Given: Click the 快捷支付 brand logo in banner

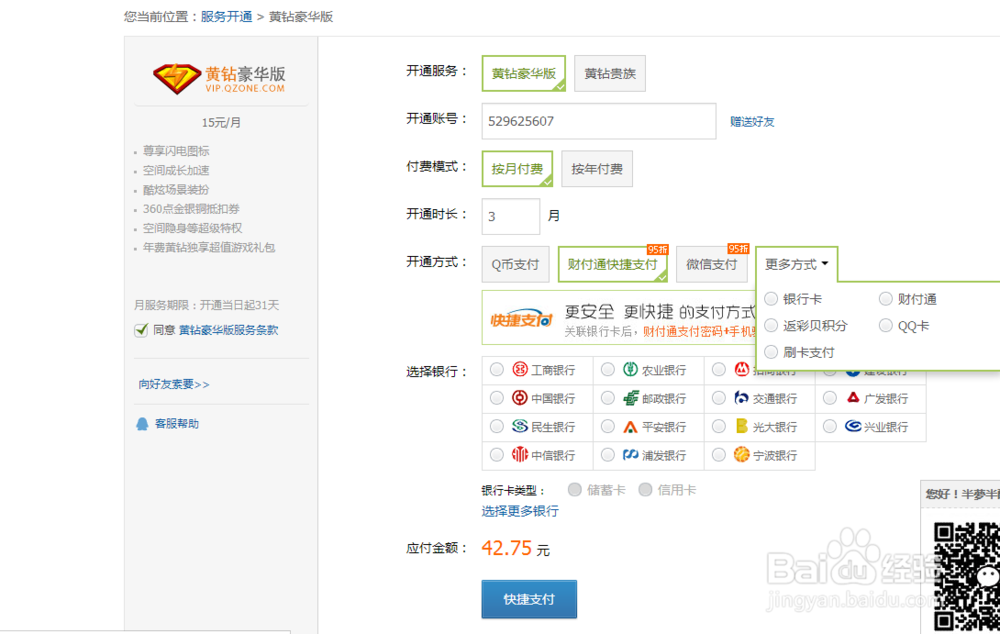Looking at the screenshot, I should (521, 319).
